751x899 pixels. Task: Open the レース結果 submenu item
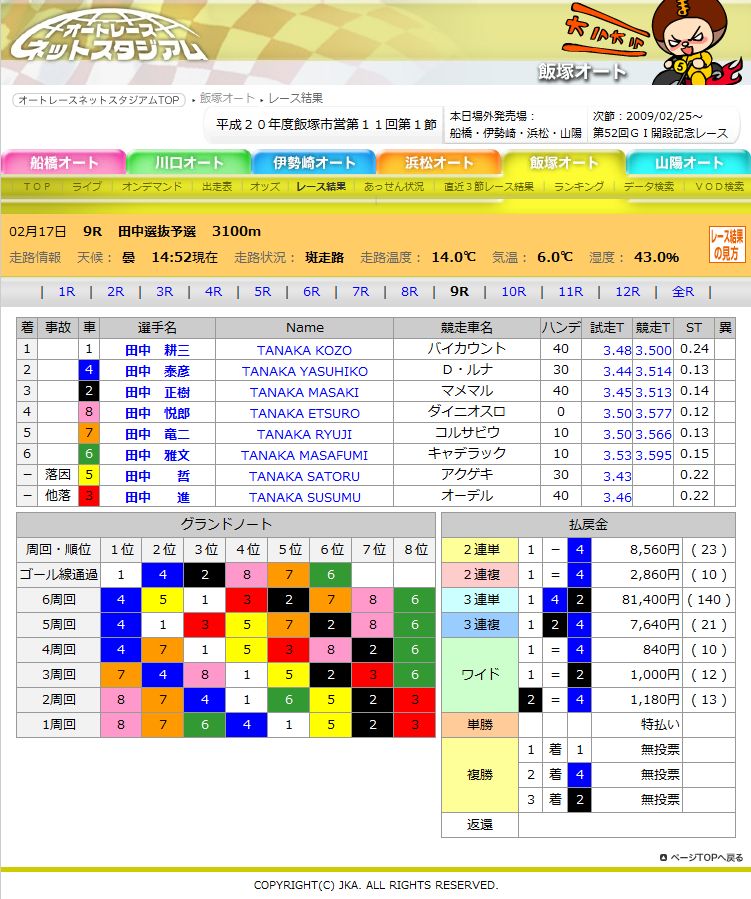tap(321, 186)
